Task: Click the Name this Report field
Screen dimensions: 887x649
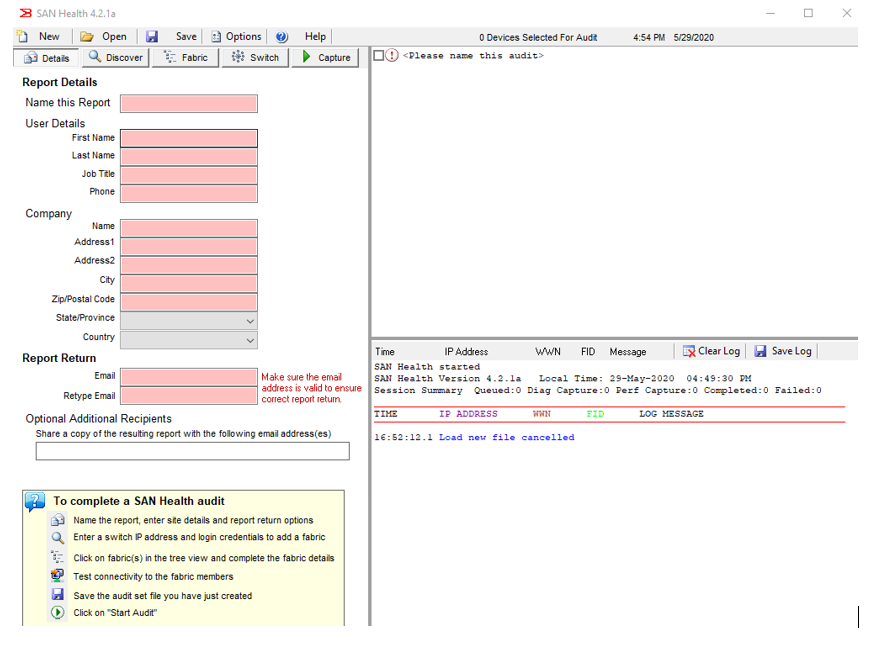Action: pos(189,103)
